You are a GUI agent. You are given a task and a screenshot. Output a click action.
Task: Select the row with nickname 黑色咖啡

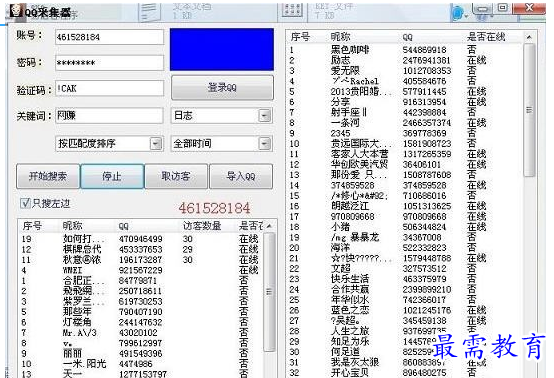click(405, 50)
